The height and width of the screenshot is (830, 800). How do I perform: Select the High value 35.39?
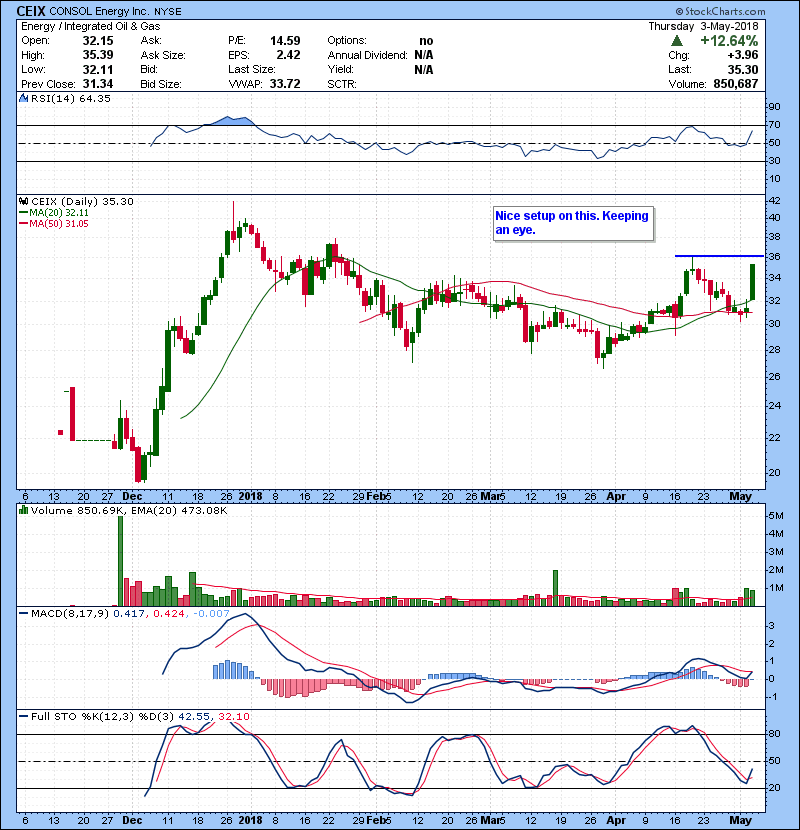click(x=98, y=55)
